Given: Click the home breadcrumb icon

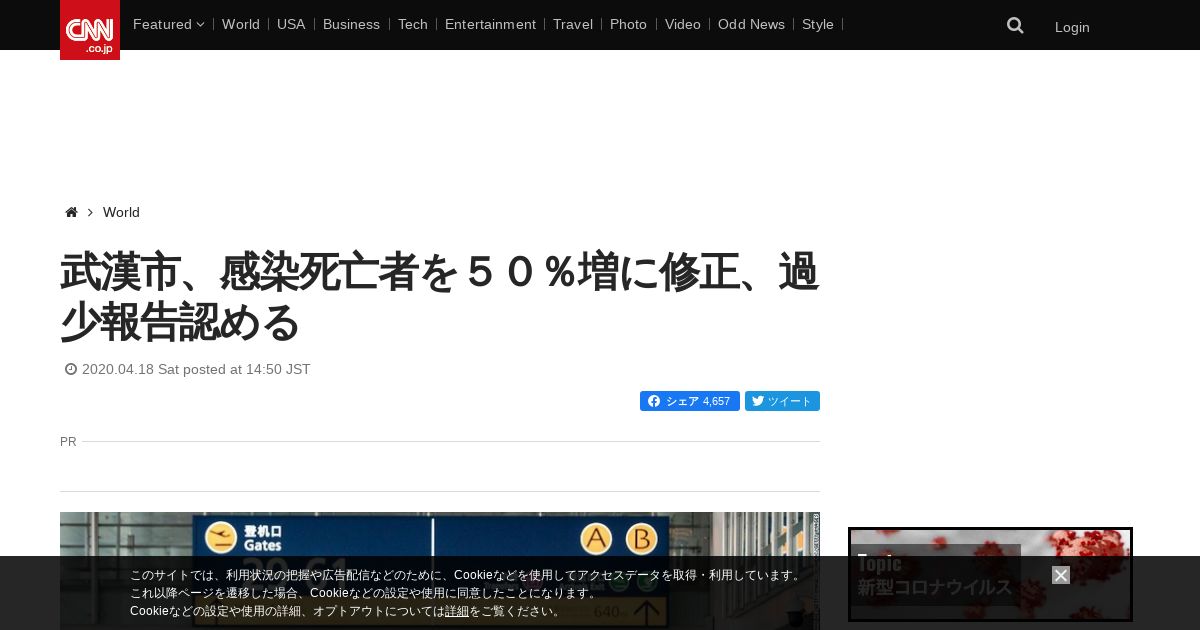Looking at the screenshot, I should [x=71, y=212].
